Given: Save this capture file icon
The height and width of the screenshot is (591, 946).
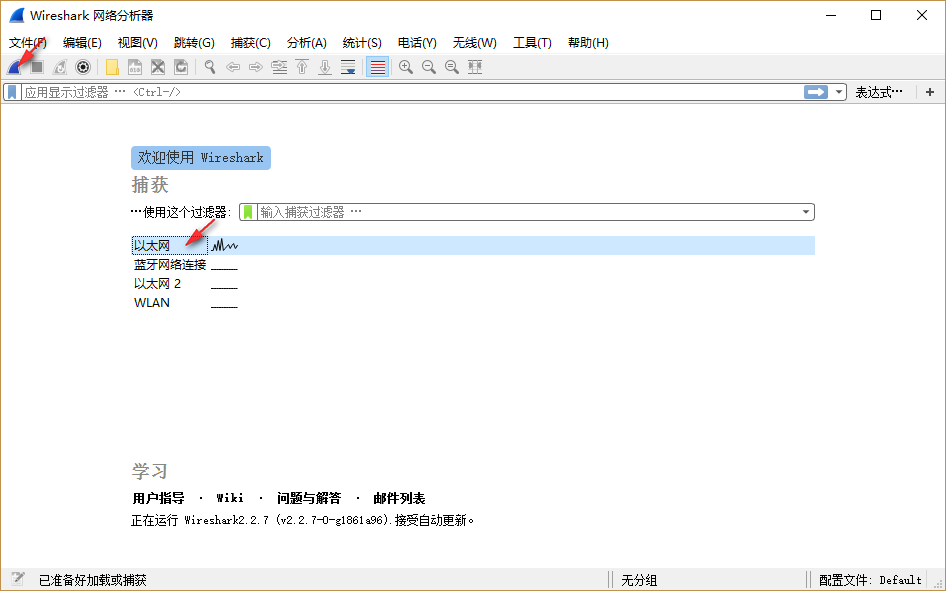Looking at the screenshot, I should coord(135,67).
